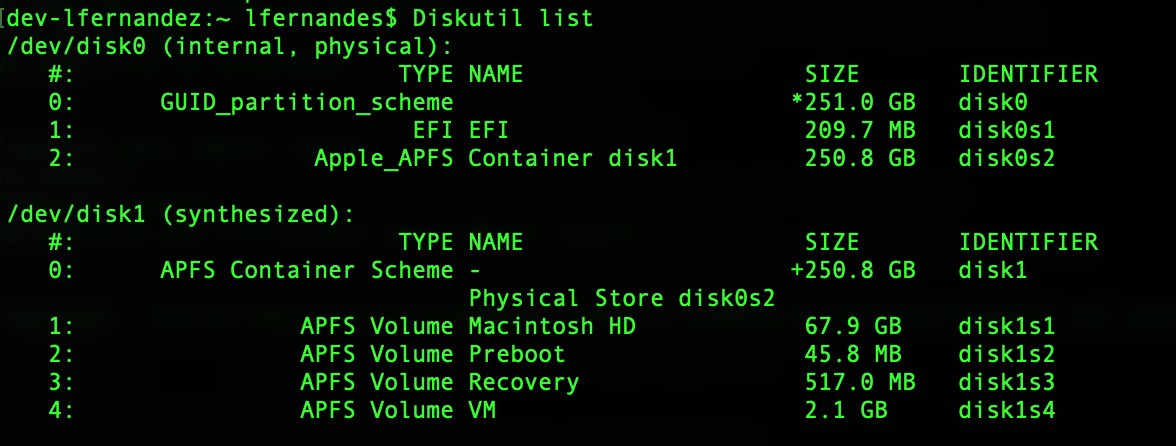Click the 'VM' volume name

point(482,410)
